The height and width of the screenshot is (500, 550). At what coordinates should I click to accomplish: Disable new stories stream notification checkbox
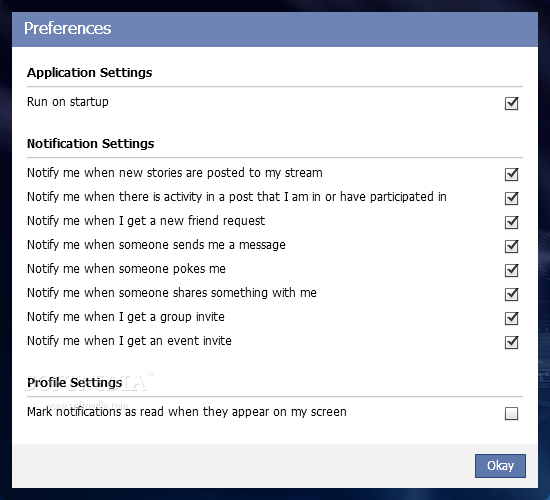[x=511, y=174]
